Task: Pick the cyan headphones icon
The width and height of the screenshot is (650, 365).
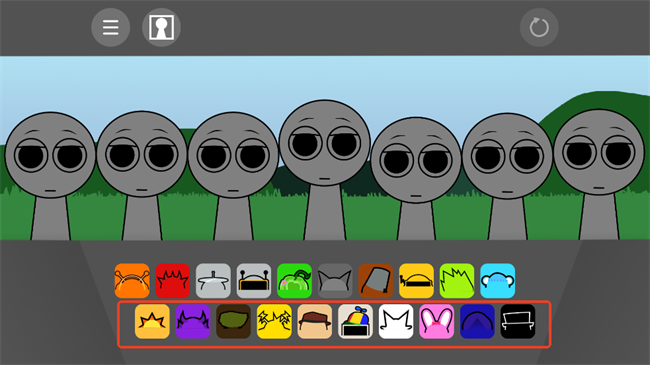Action: 498,281
